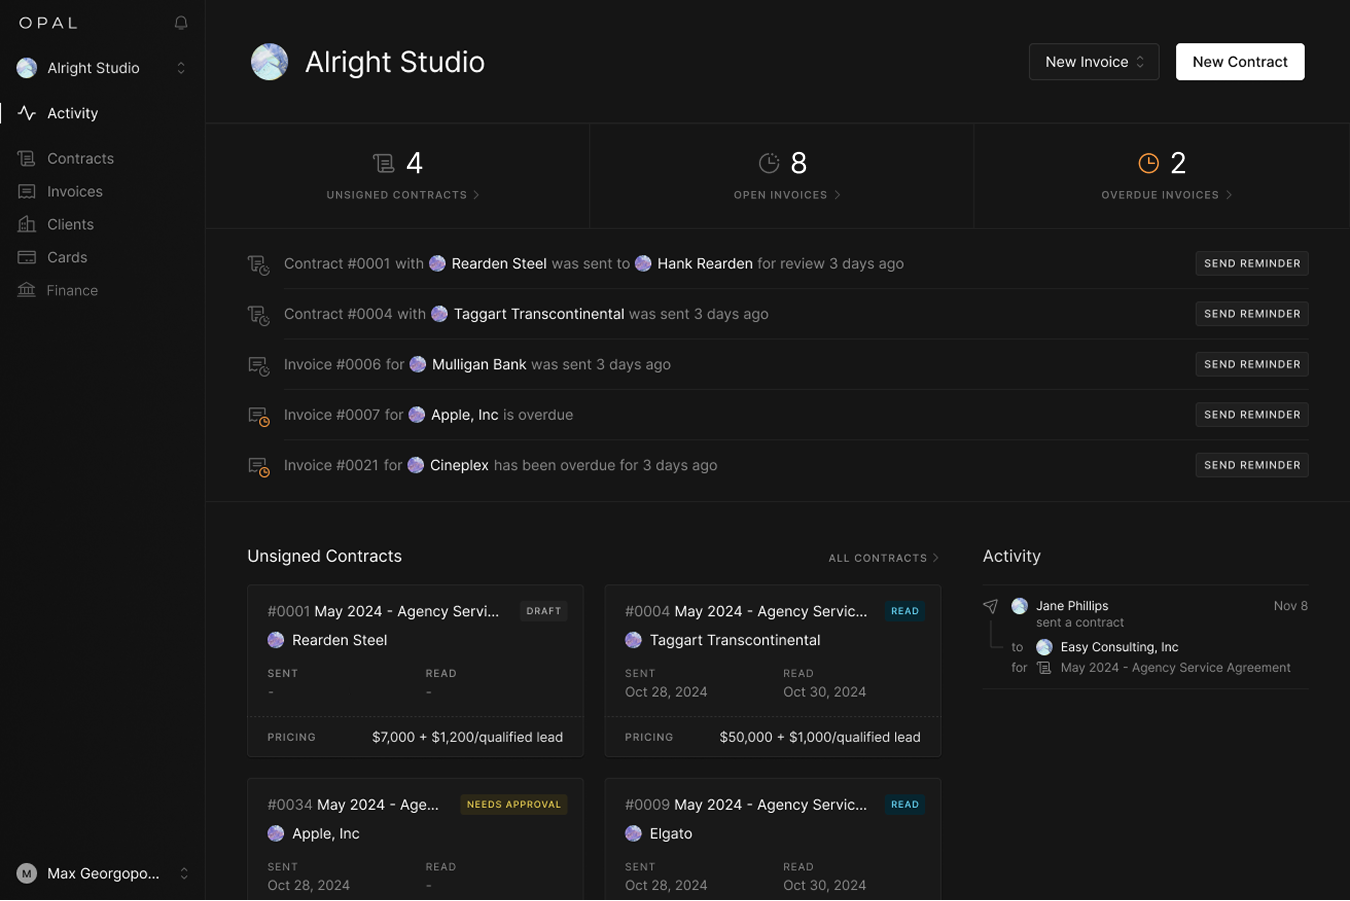The image size is (1350, 901).
Task: Open the notifications bell
Action: [181, 23]
